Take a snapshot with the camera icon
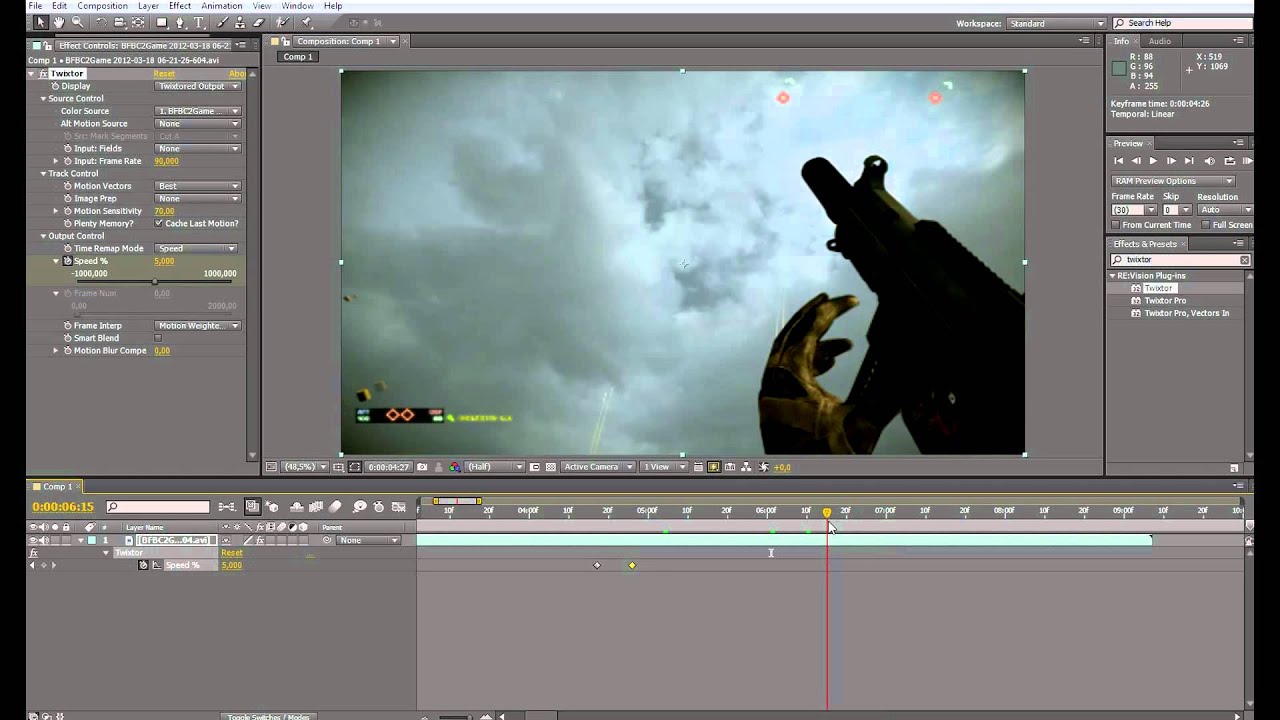This screenshot has height=720, width=1280. click(x=422, y=467)
